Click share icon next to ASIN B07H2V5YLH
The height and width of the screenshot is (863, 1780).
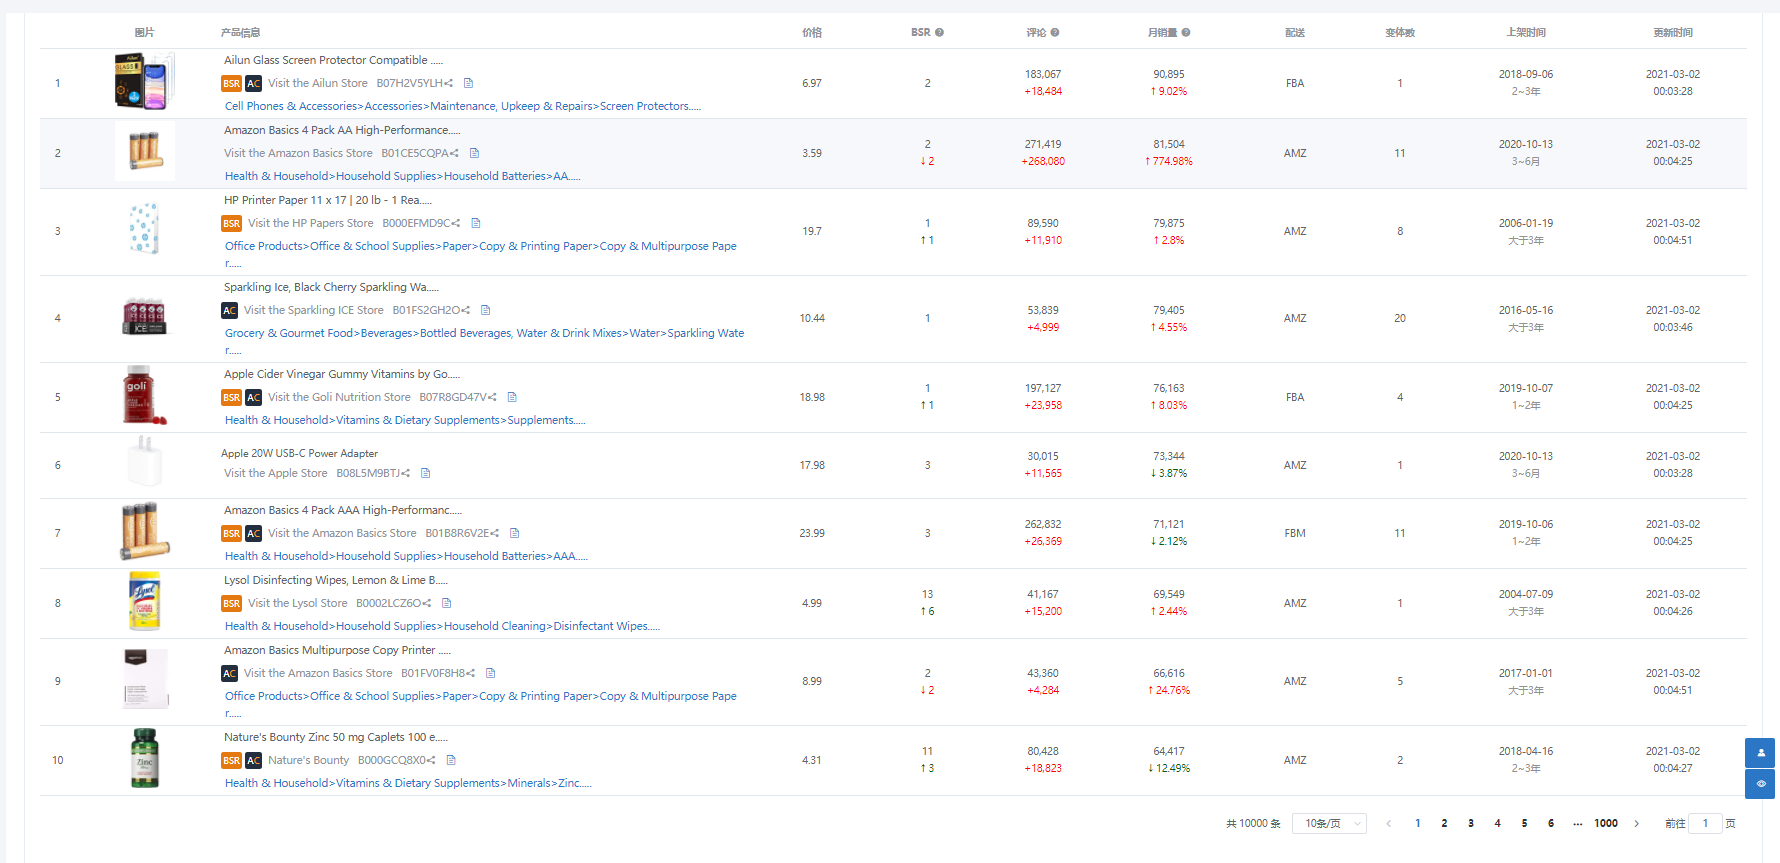(449, 84)
